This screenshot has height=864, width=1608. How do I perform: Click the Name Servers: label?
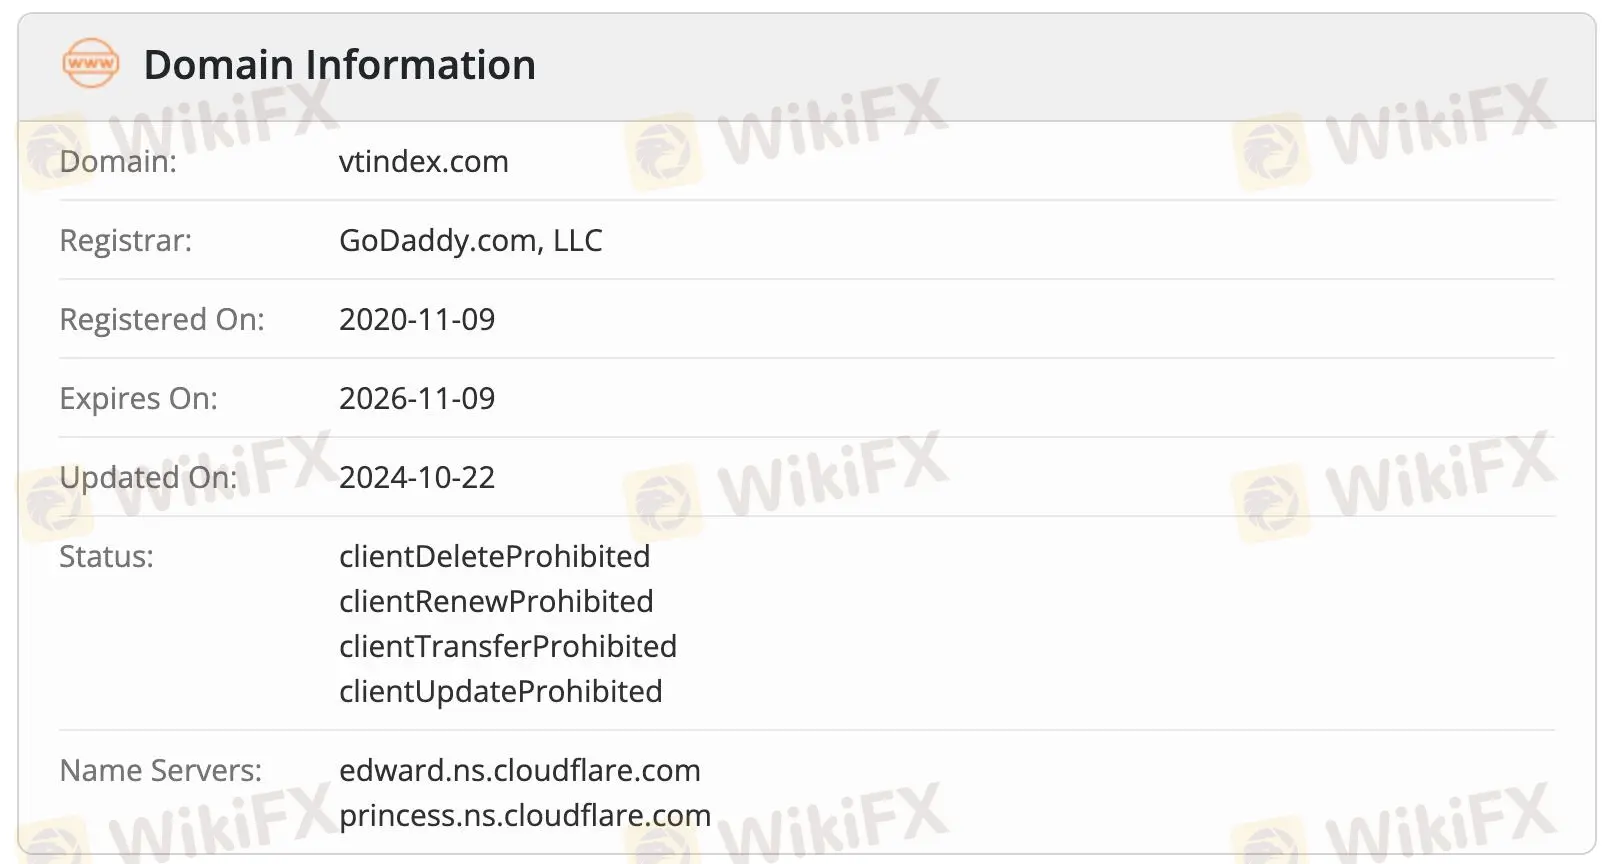point(161,770)
